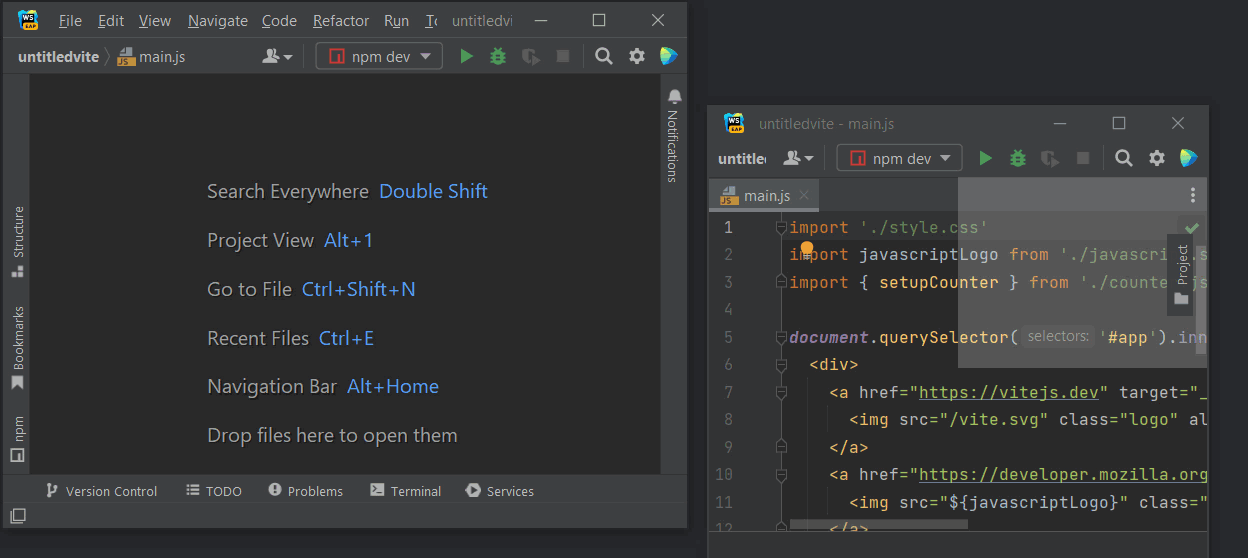Screen dimensions: 1248x558
Task: Open the Navigate menu
Action: pyautogui.click(x=216, y=21)
